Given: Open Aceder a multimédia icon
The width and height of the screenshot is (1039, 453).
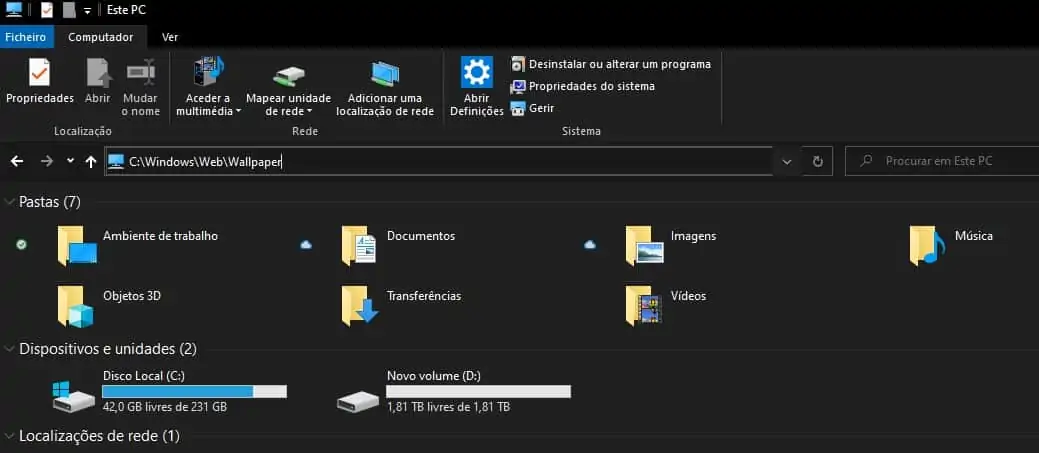Looking at the screenshot, I should click(208, 72).
